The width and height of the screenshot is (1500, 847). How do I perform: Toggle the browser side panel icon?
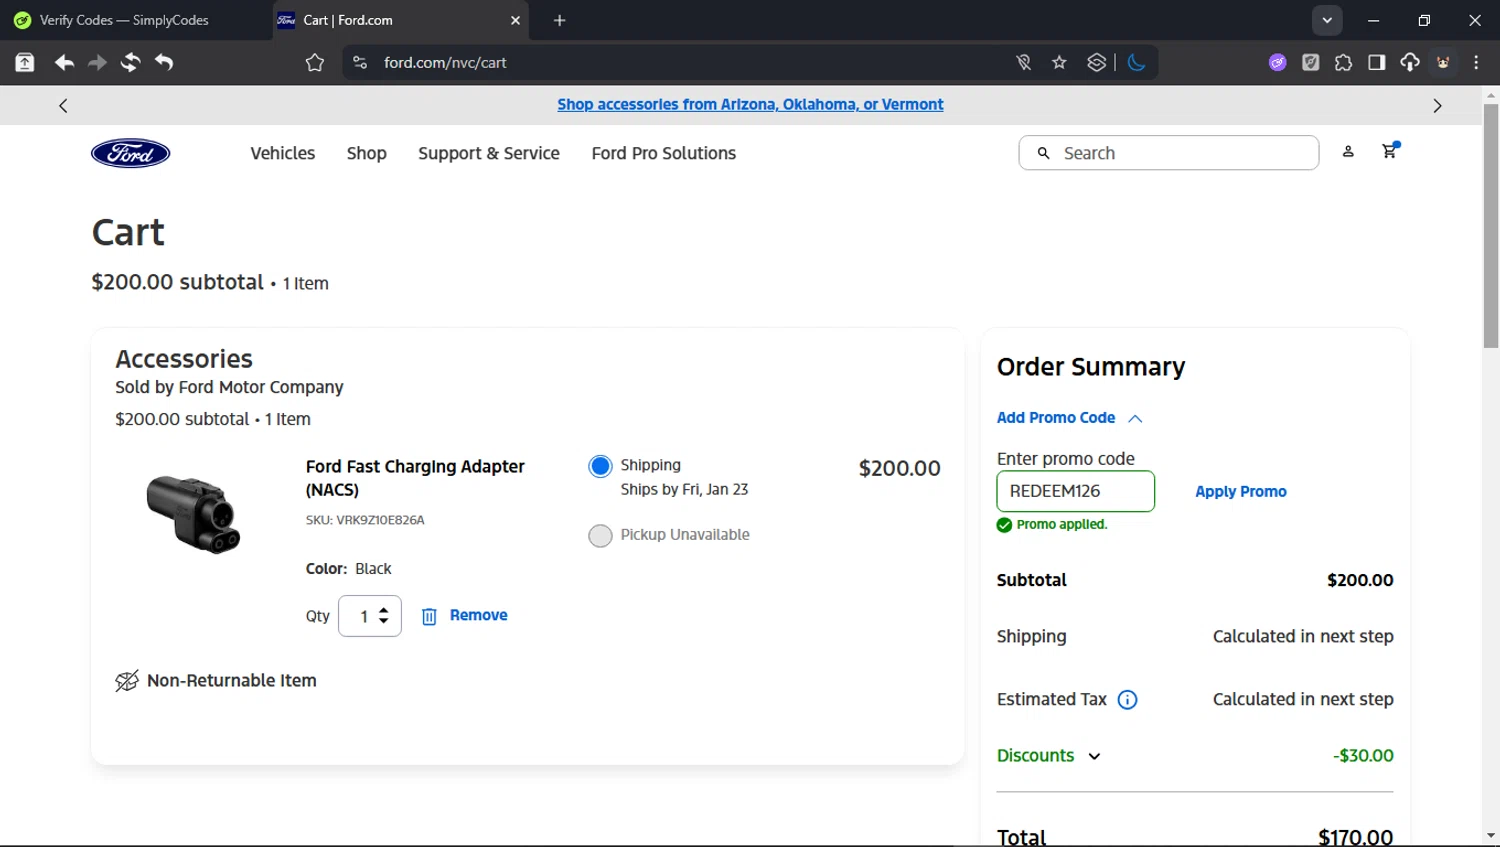pos(1376,62)
